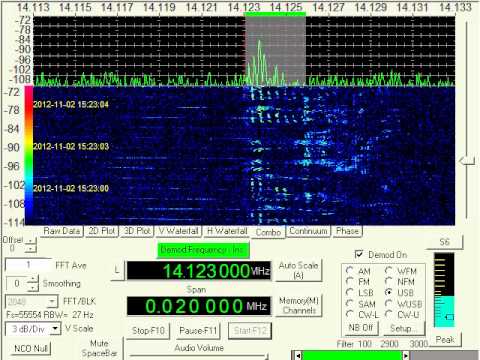Stop capture with Stop-F10 button

(148, 331)
